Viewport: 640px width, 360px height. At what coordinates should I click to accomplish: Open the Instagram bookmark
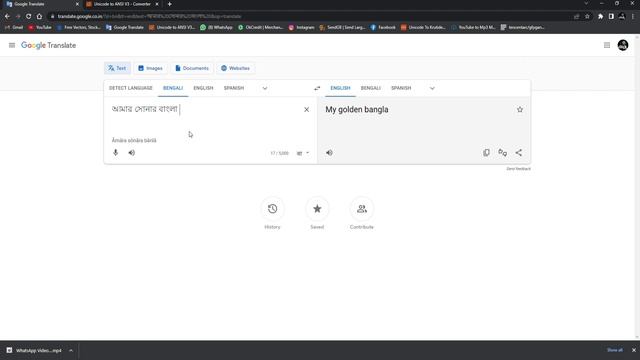(x=302, y=27)
